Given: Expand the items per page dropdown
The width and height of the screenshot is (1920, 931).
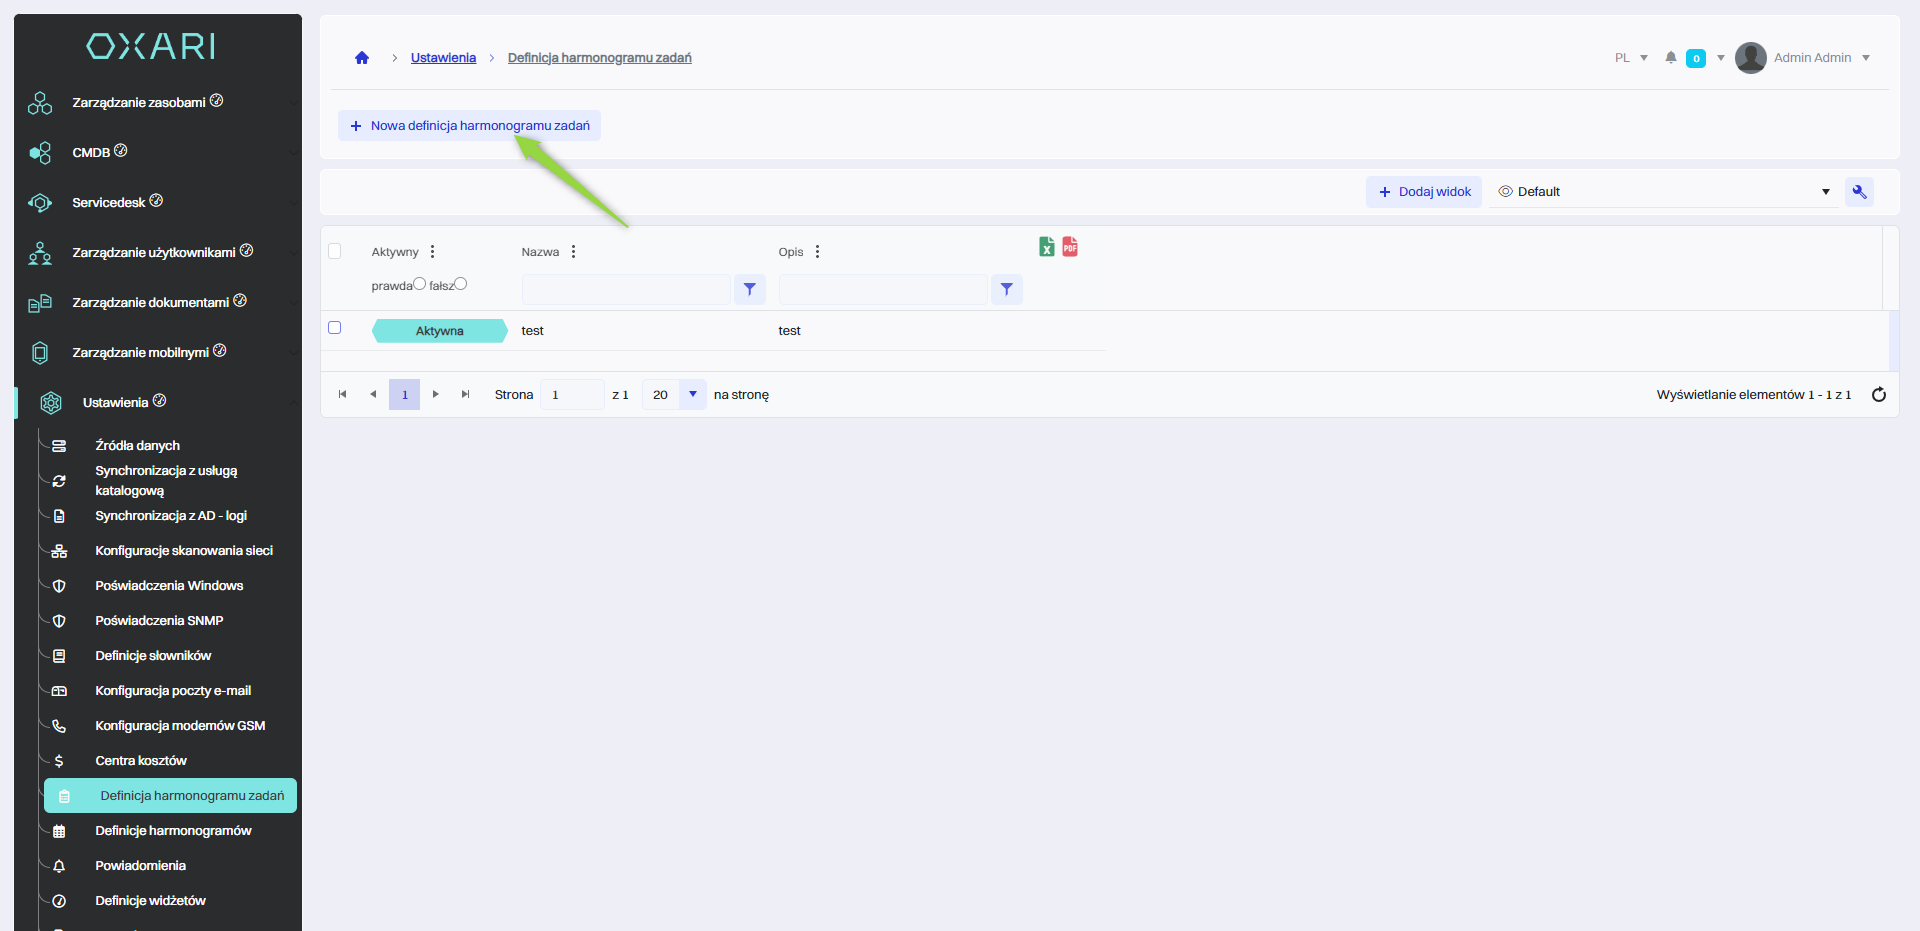Looking at the screenshot, I should click(x=692, y=395).
